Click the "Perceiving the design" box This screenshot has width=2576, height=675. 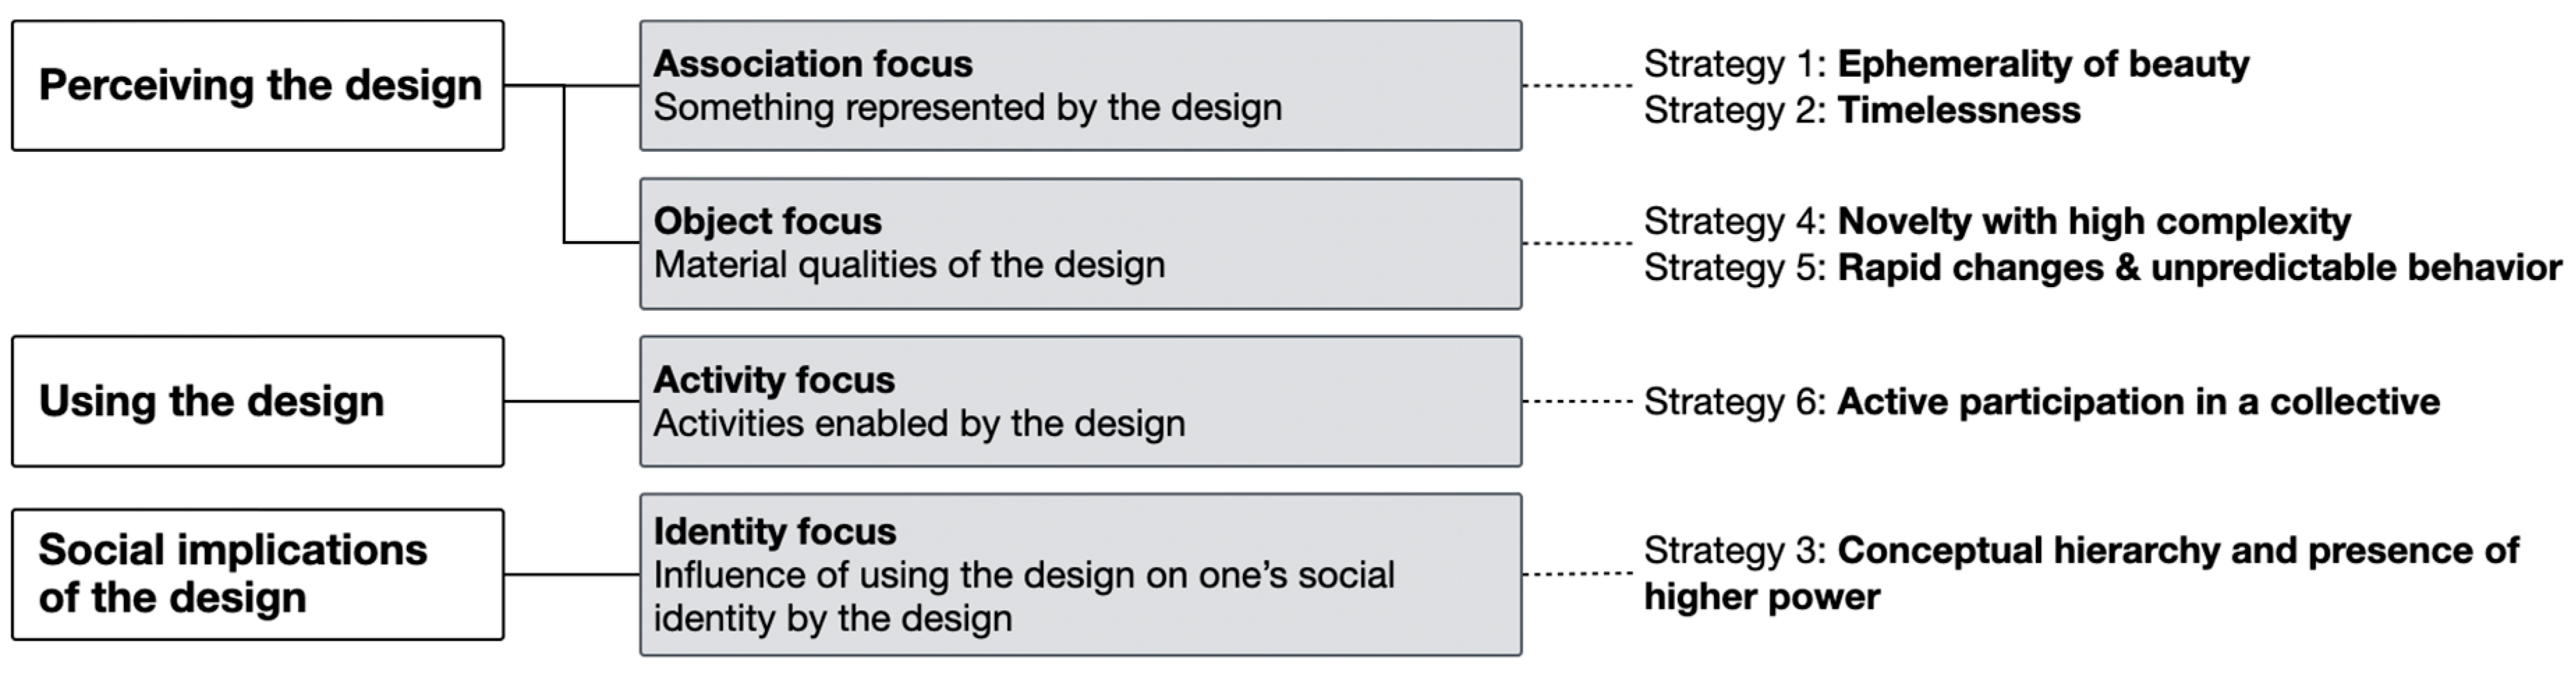pos(258,86)
